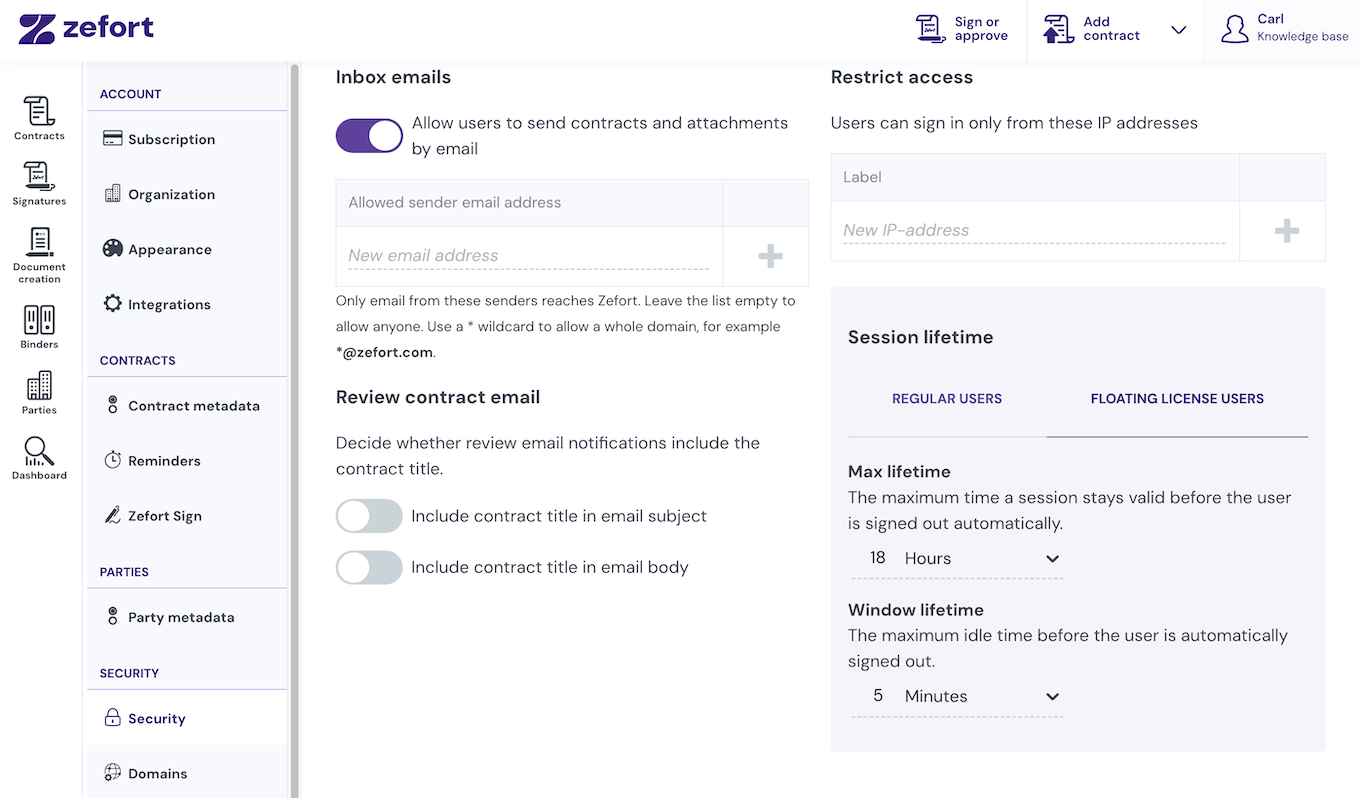Image resolution: width=1360 pixels, height=798 pixels.
Task: Select the Reminders clock icon
Action: (113, 460)
